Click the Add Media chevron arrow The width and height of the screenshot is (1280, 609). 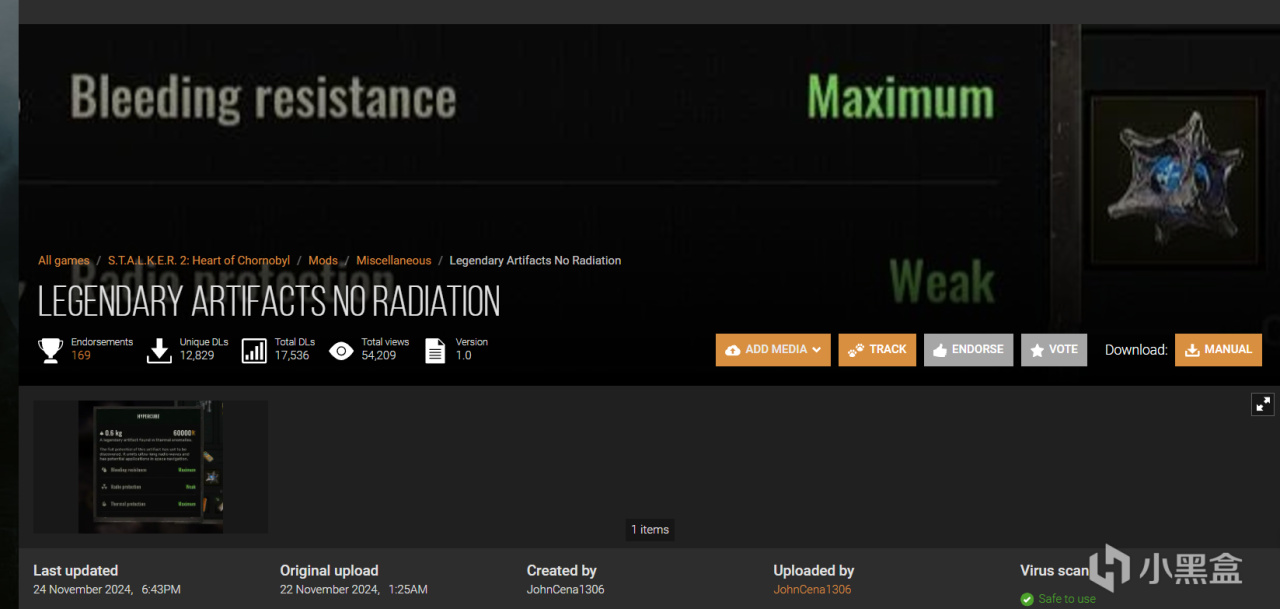[x=816, y=350]
